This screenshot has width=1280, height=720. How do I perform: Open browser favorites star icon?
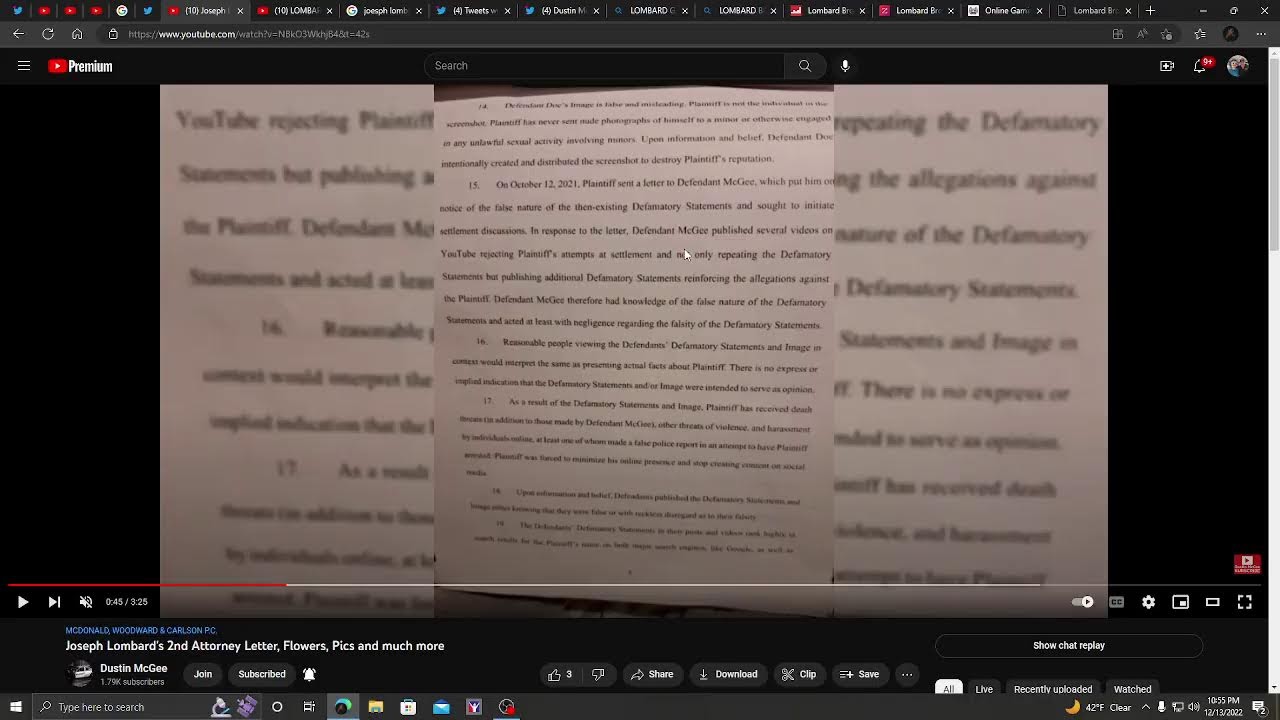click(1199, 34)
